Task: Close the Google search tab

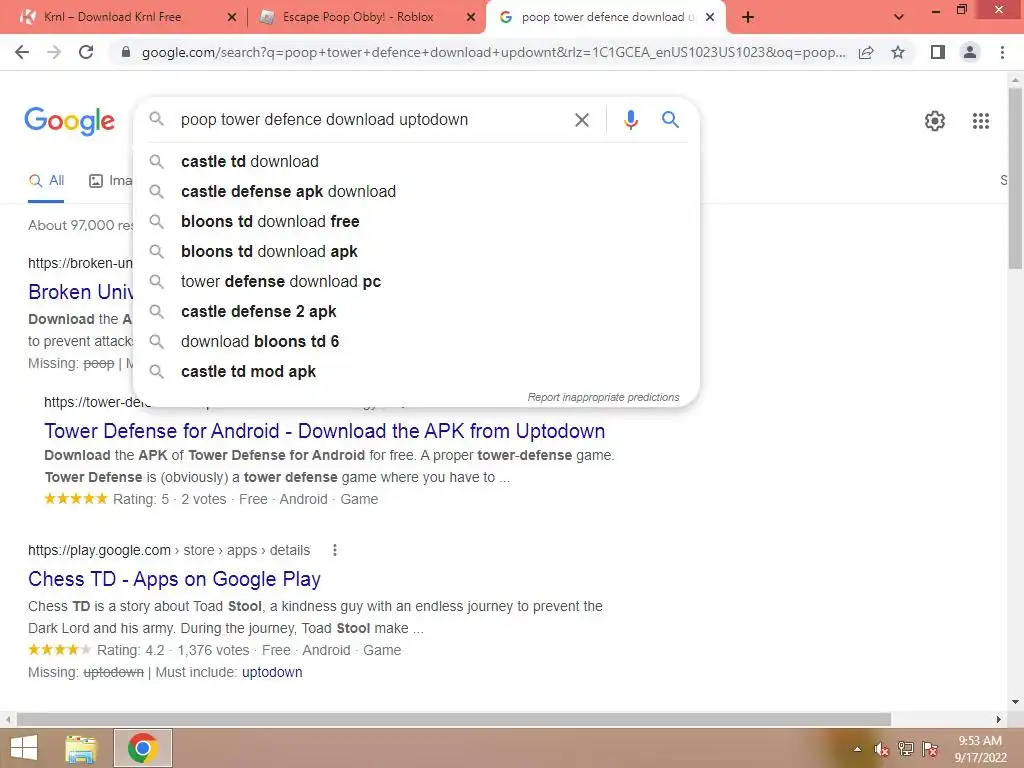Action: 711,17
